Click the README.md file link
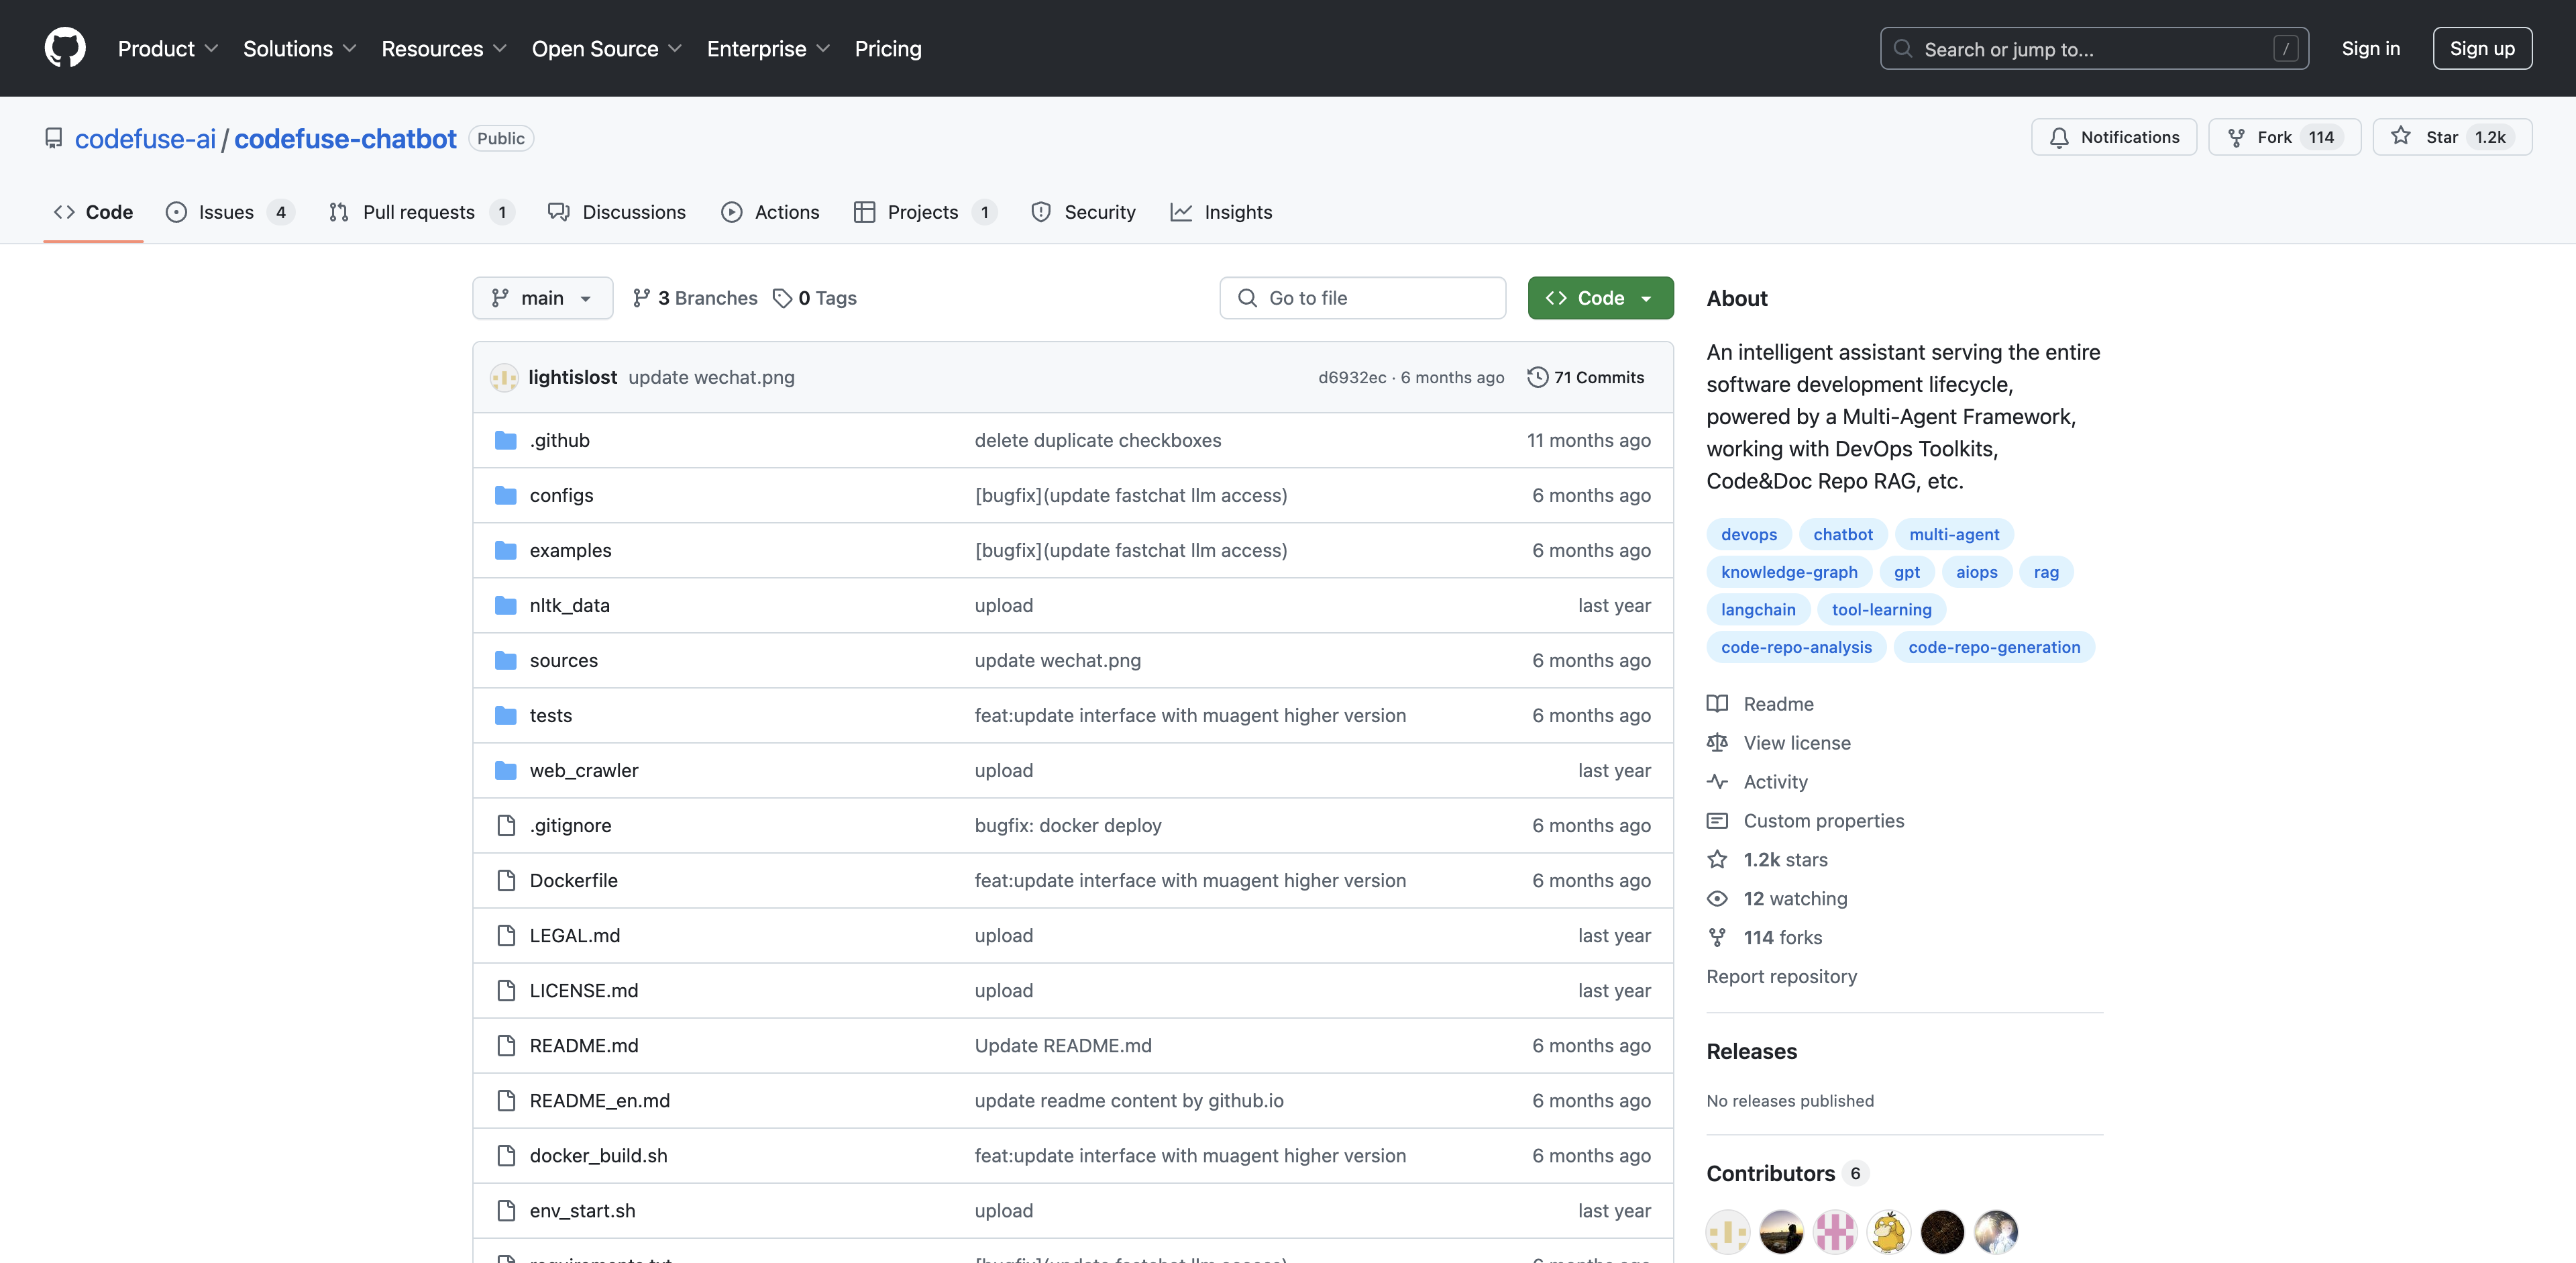The image size is (2576, 1263). pyautogui.click(x=583, y=1043)
